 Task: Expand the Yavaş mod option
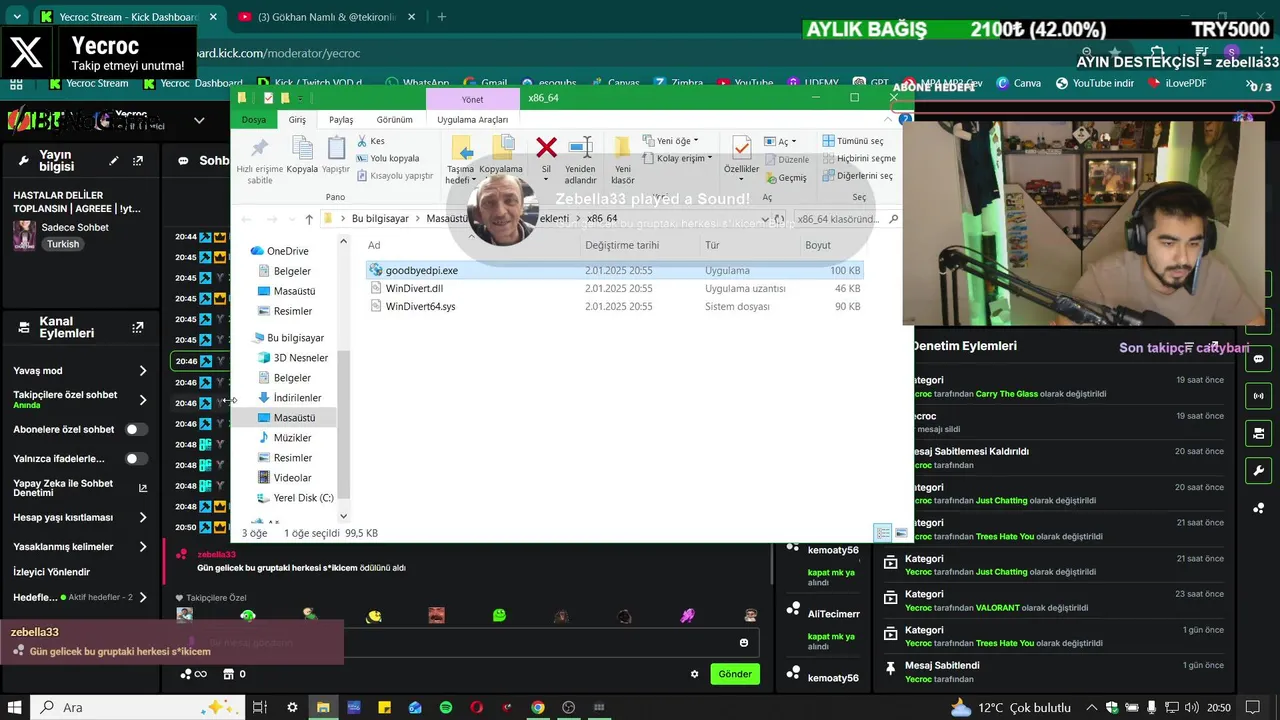coord(143,371)
